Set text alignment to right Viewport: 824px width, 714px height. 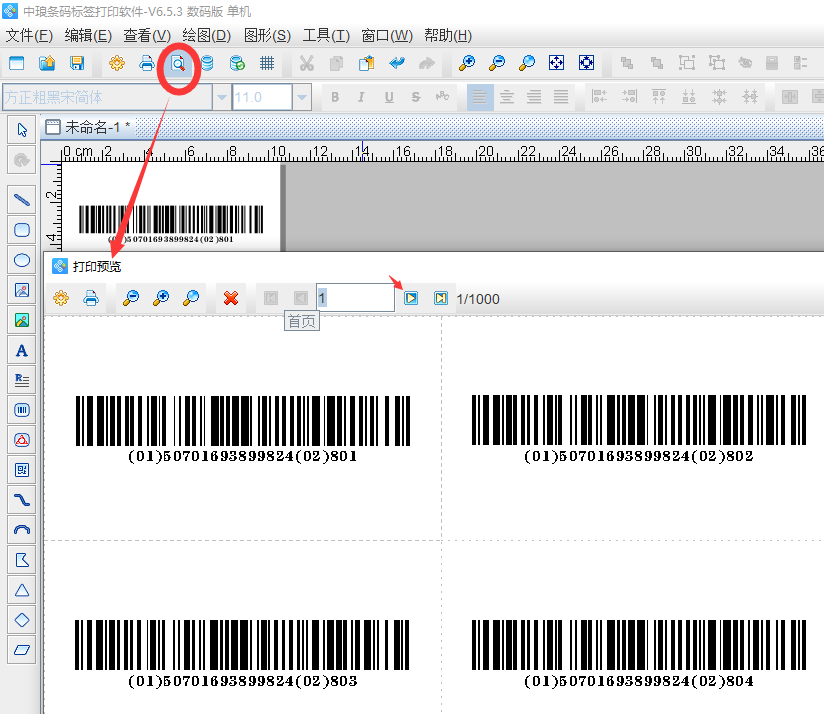pos(534,97)
